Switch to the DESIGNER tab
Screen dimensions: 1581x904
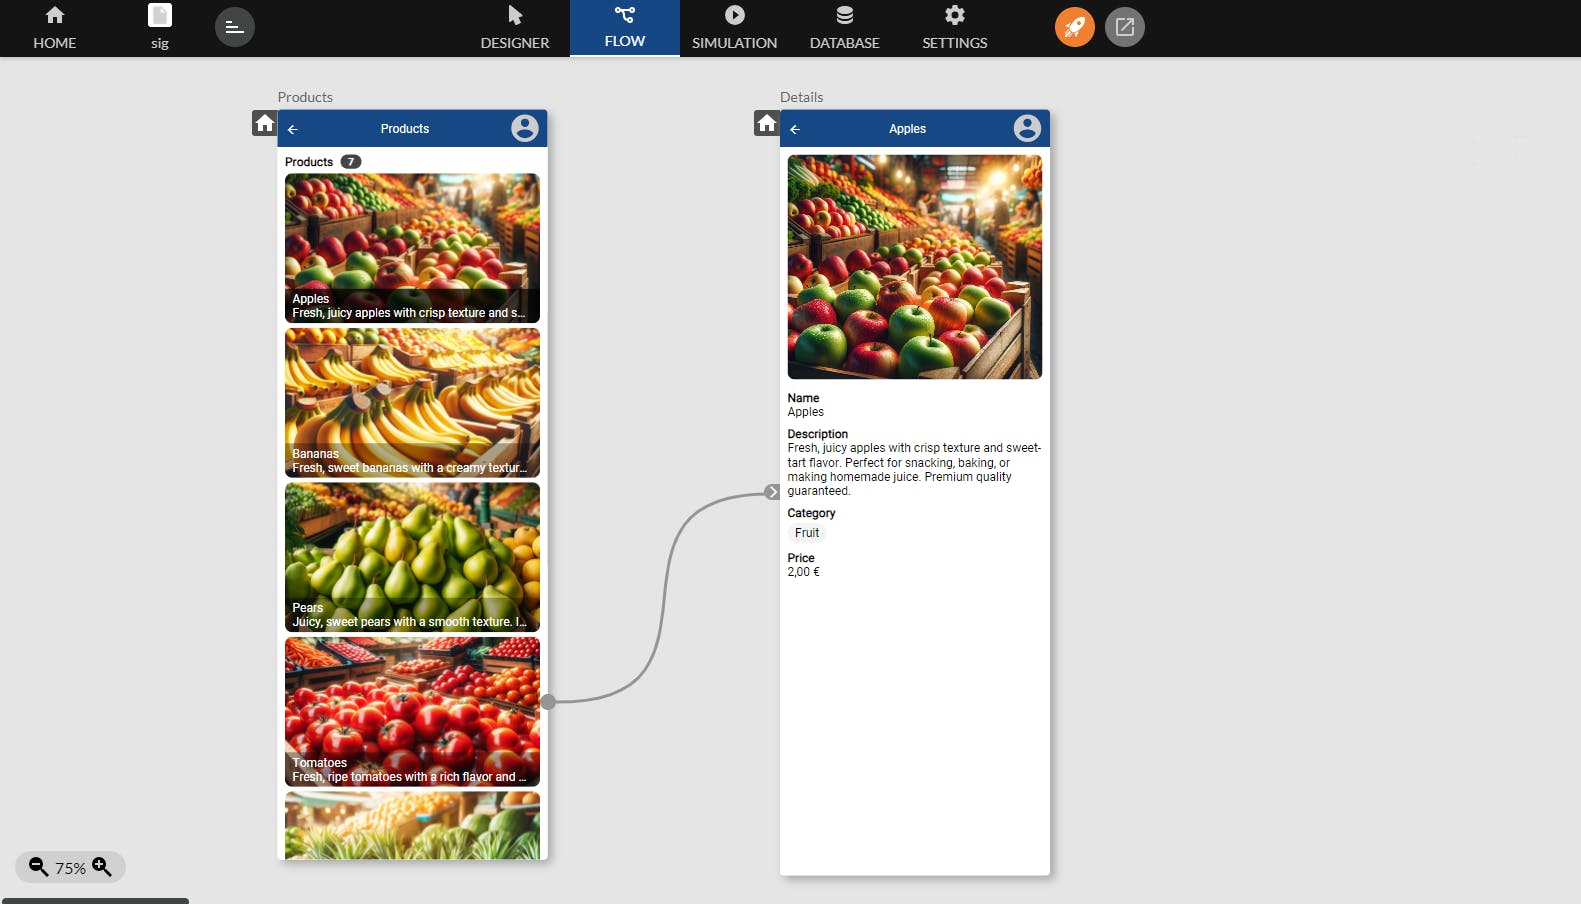(515, 28)
